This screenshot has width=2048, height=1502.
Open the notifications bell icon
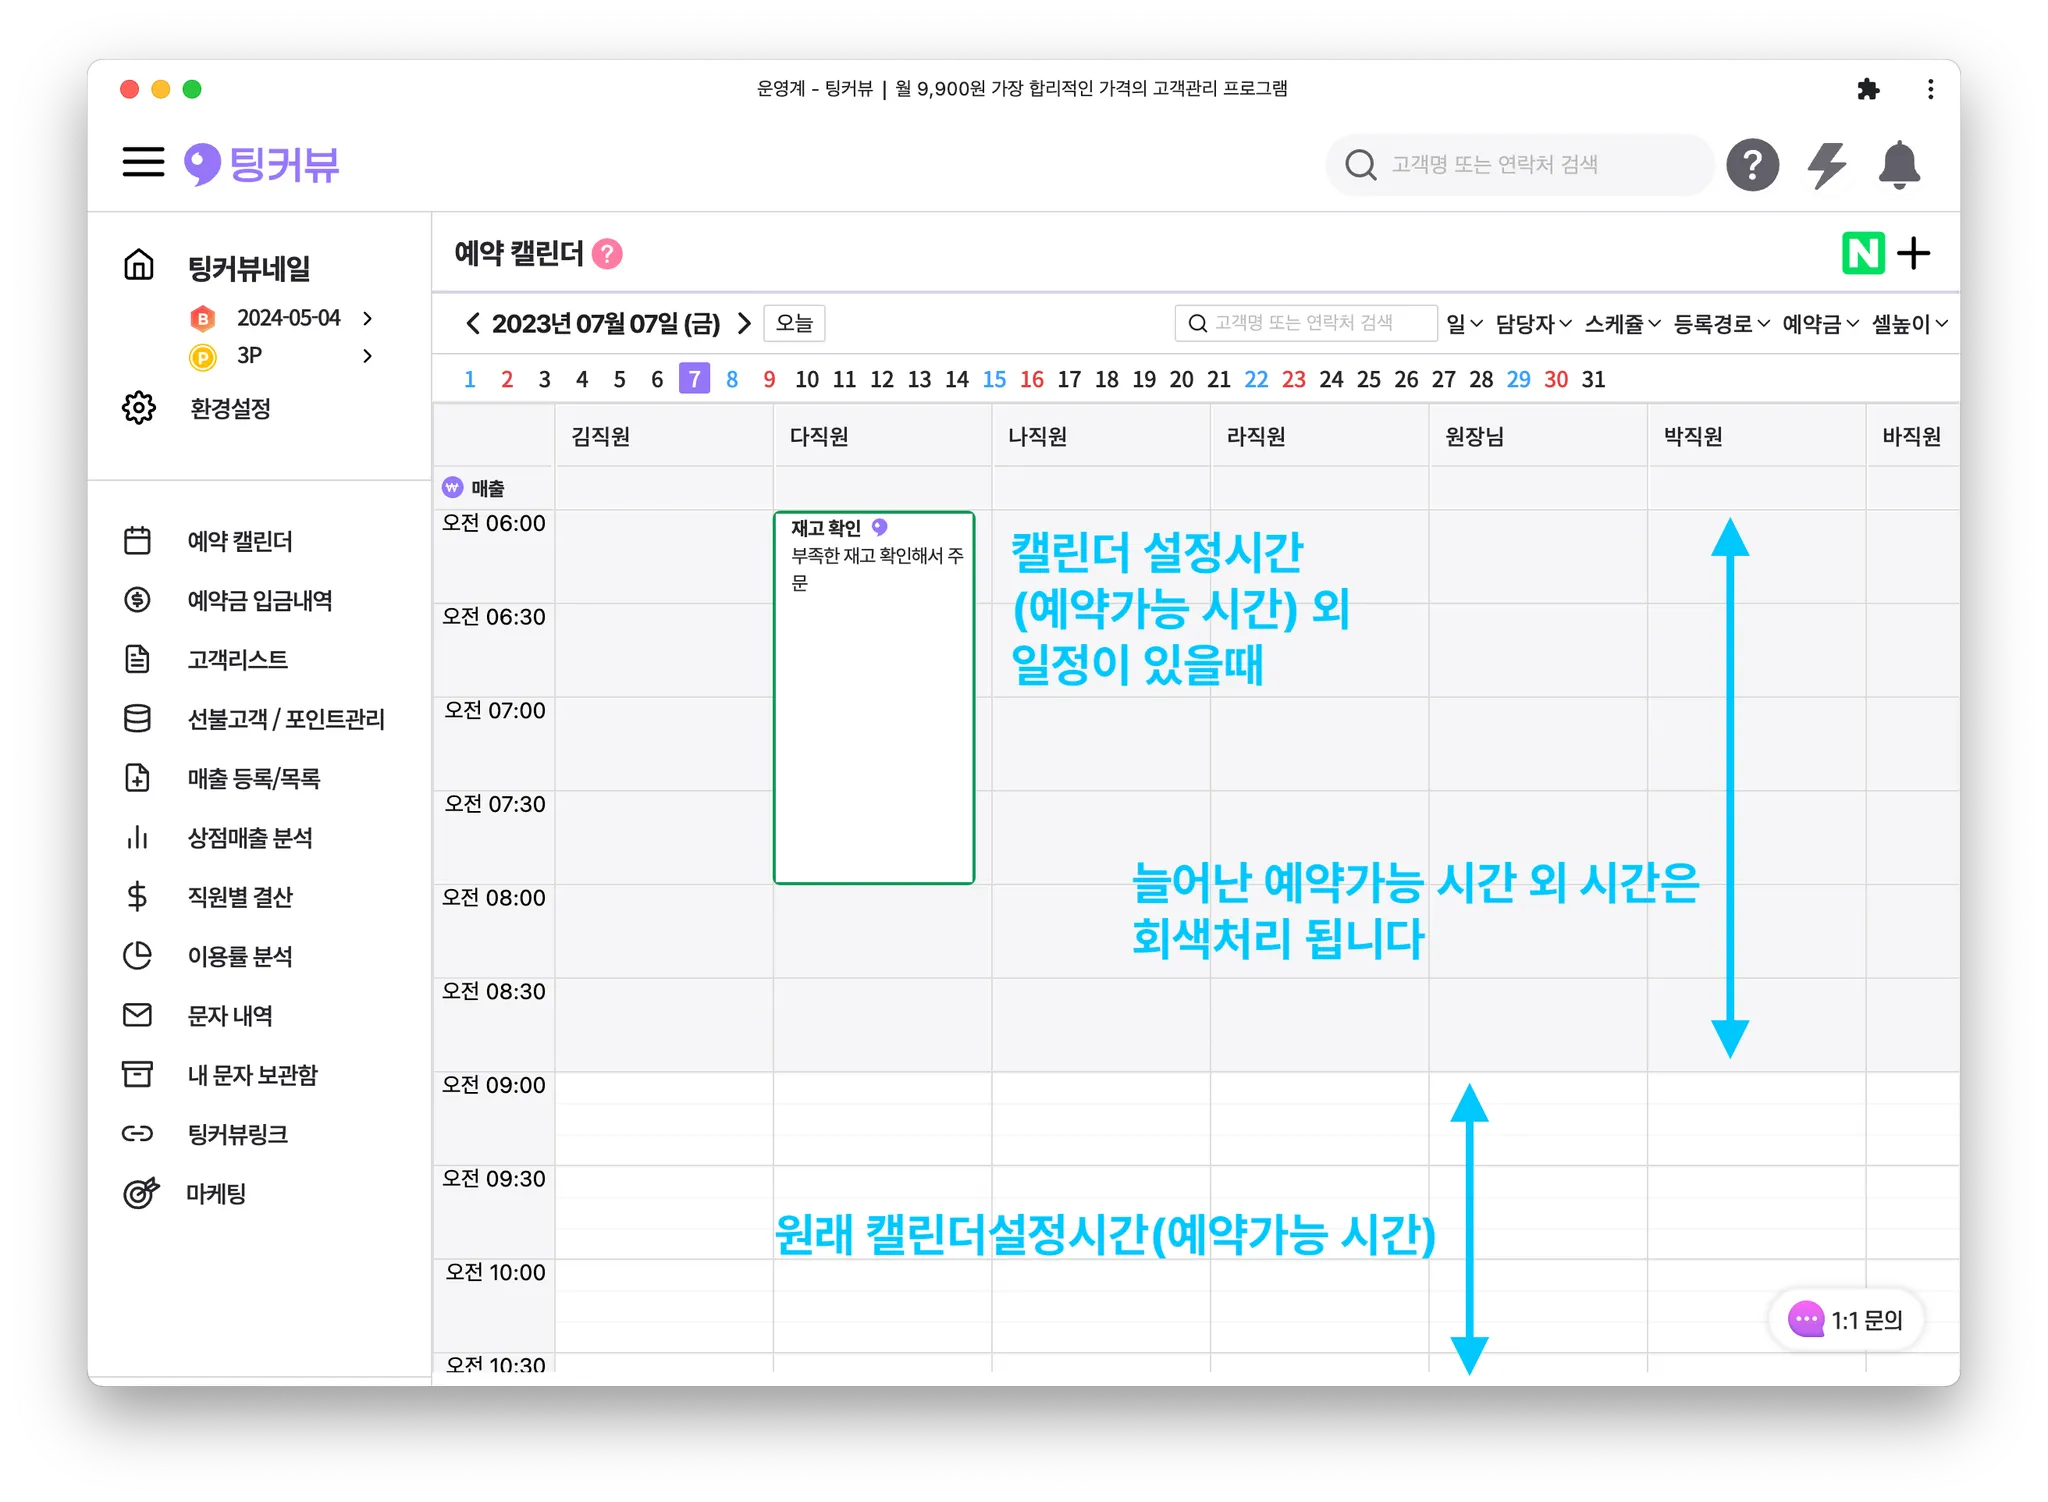pyautogui.click(x=1898, y=165)
